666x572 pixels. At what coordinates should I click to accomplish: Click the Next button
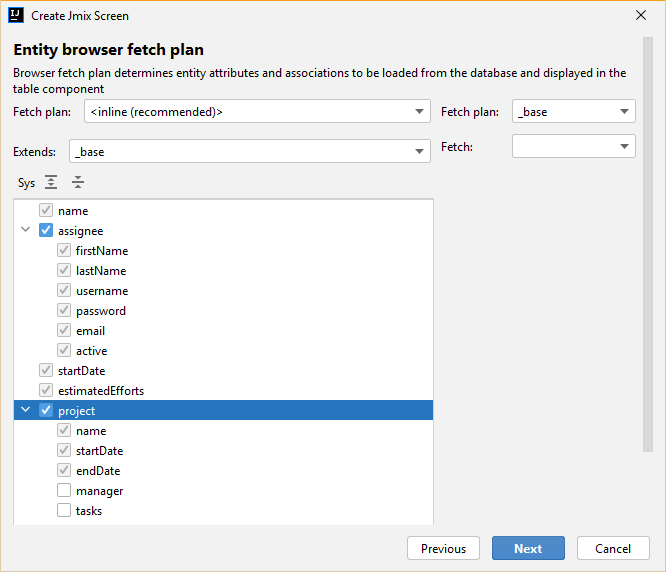click(x=528, y=548)
